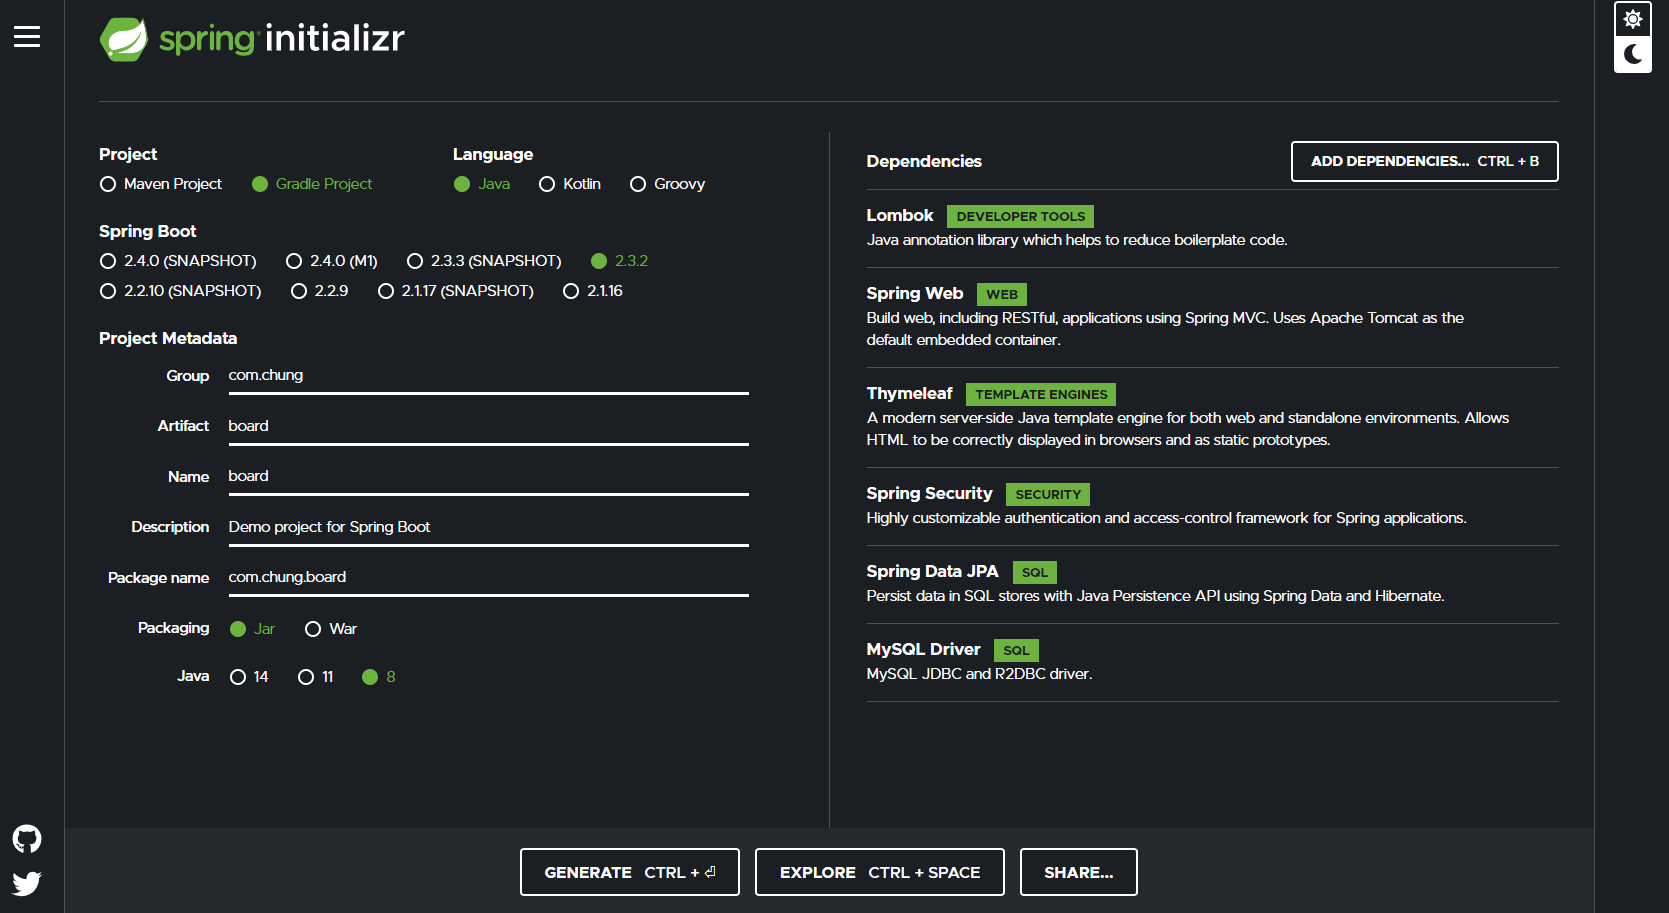Click the DEVELOPER TOOLS tag
The image size is (1669, 913).
click(x=1020, y=216)
